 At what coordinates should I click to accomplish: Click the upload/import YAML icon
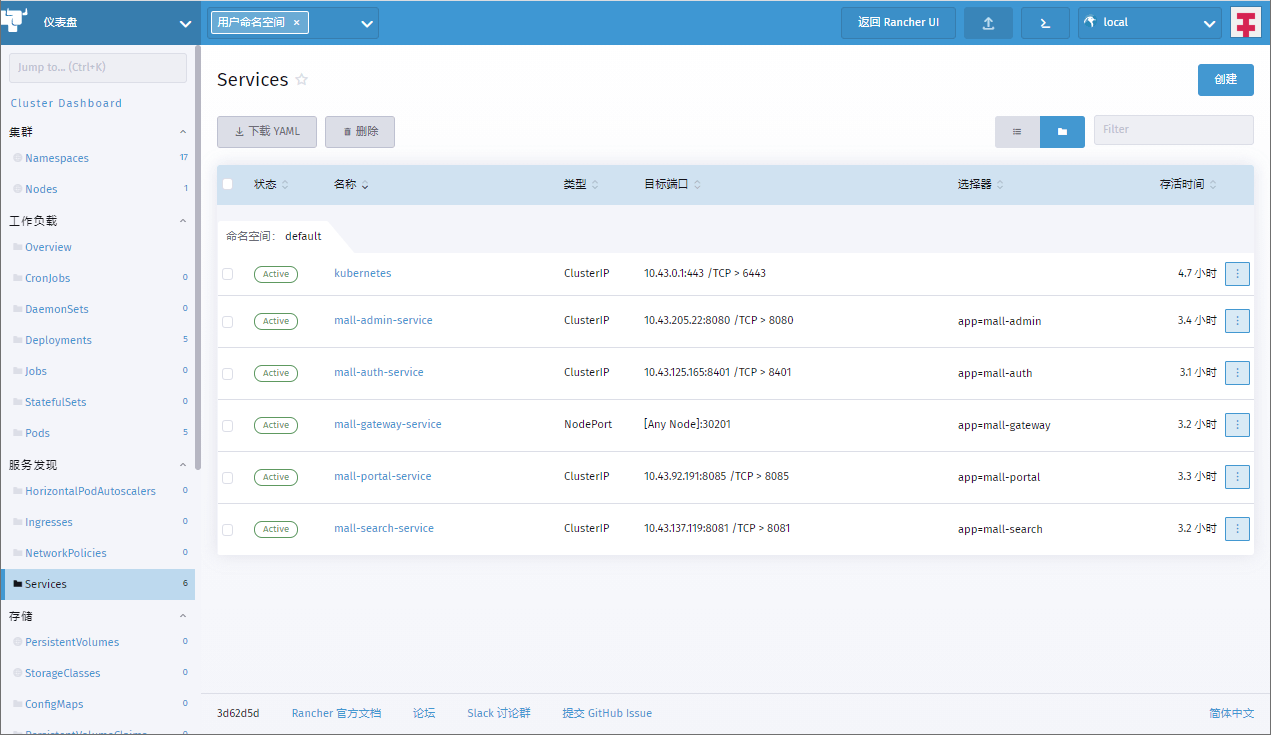[x=988, y=23]
